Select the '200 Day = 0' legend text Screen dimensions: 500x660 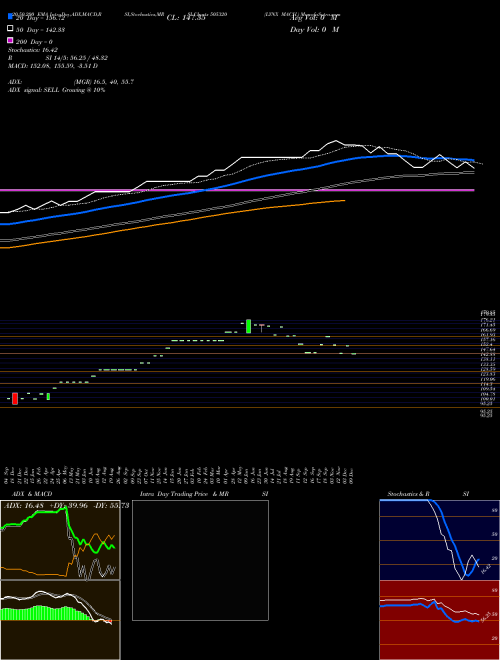click(35, 42)
